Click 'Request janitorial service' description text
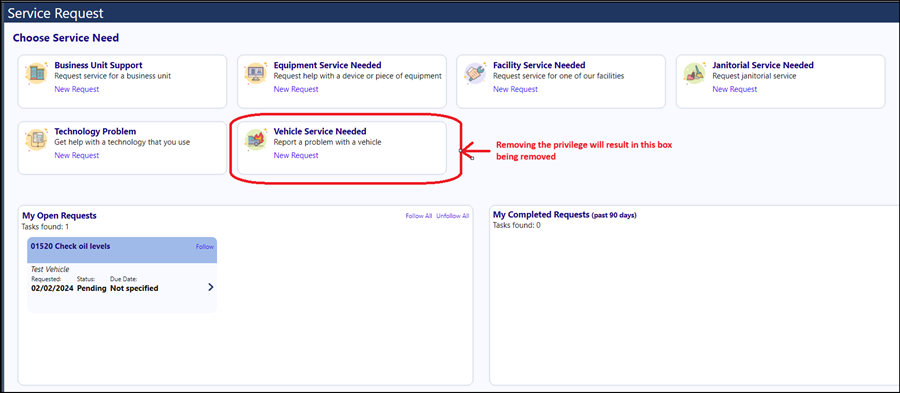The height and width of the screenshot is (393, 900). [x=754, y=76]
